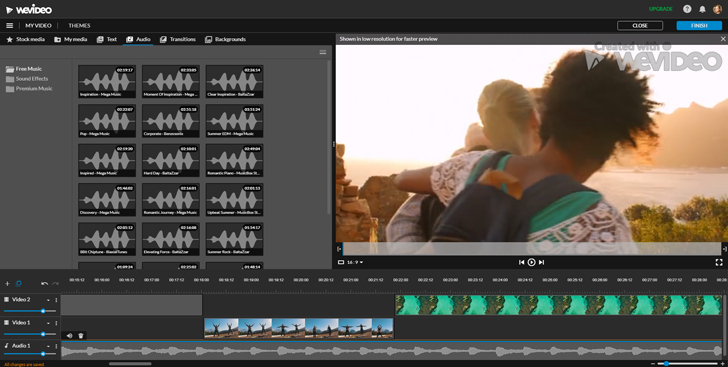Toggle the blue snapping magnet icon
This screenshot has width=728, height=367.
[x=19, y=283]
